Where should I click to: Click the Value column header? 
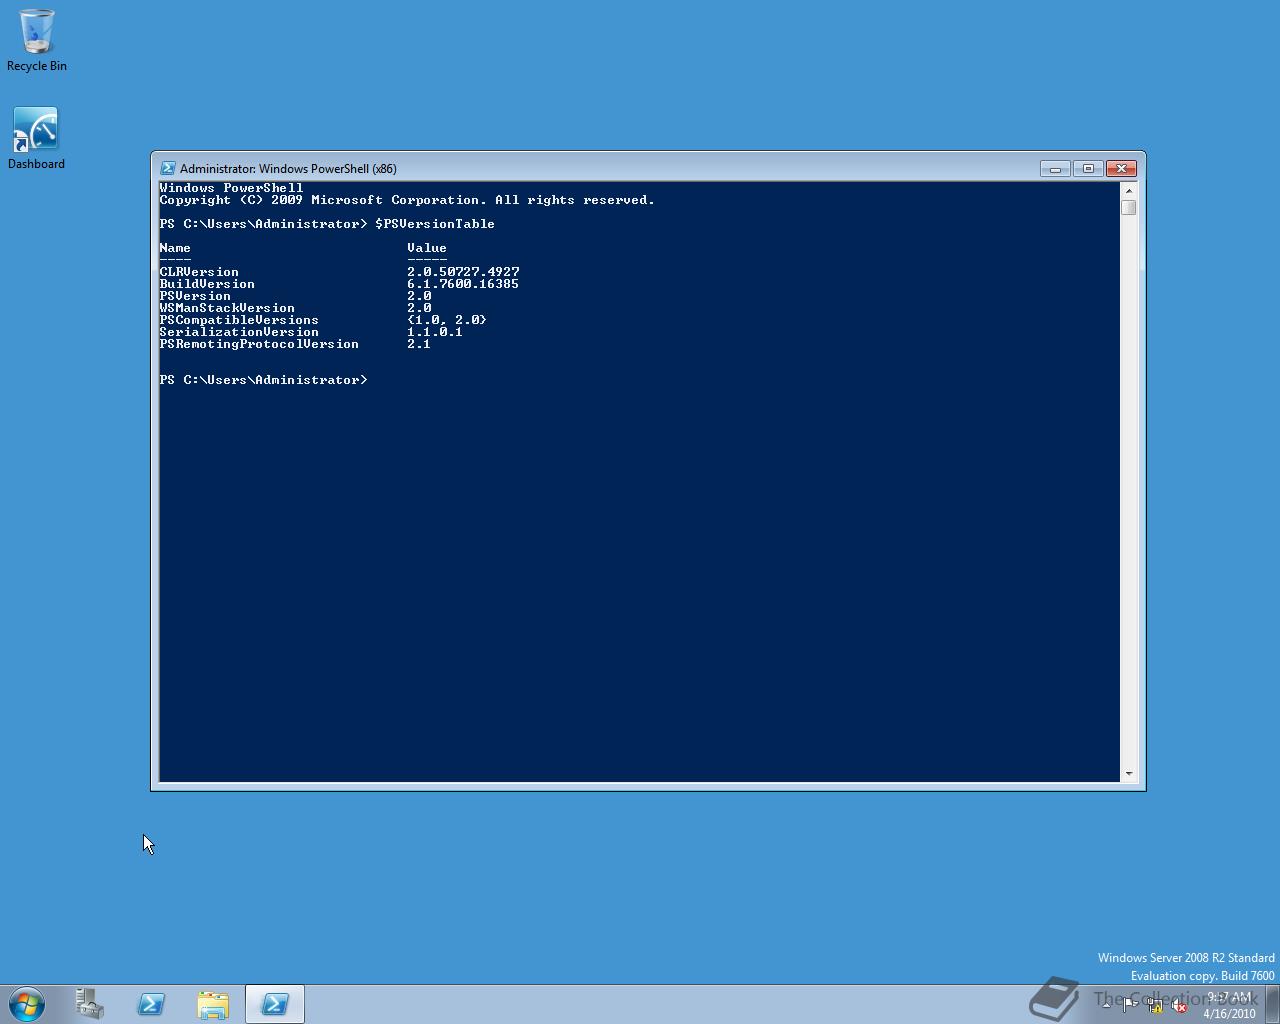pyautogui.click(x=427, y=248)
